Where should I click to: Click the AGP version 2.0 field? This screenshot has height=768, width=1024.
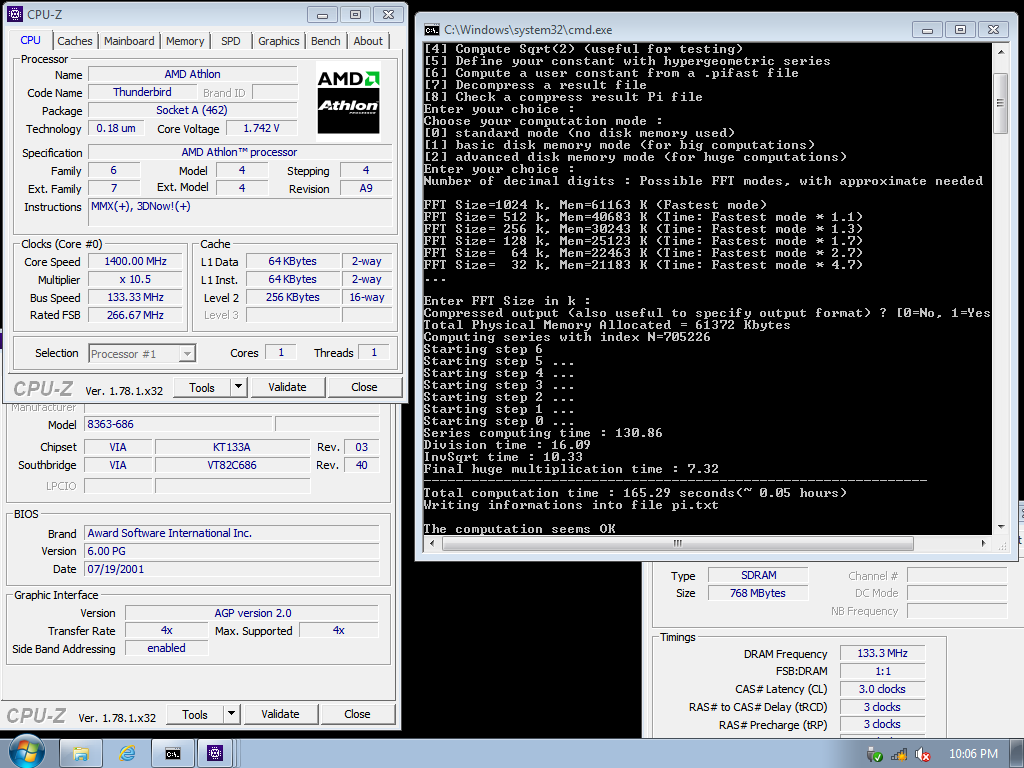point(252,613)
